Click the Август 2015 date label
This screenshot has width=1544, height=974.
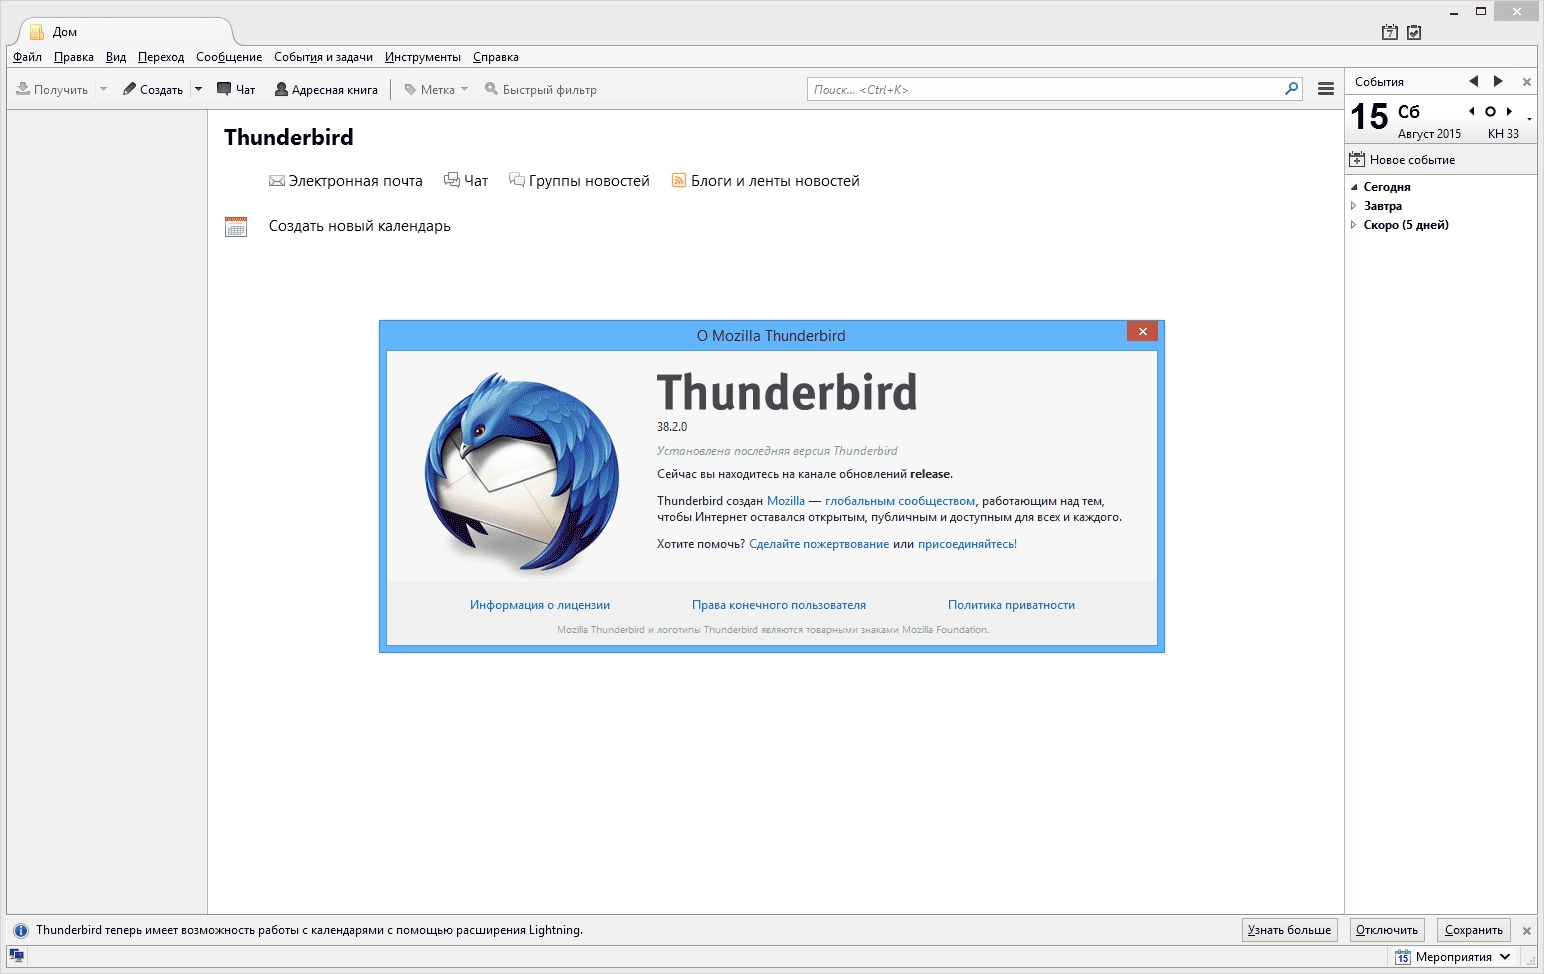point(1429,134)
